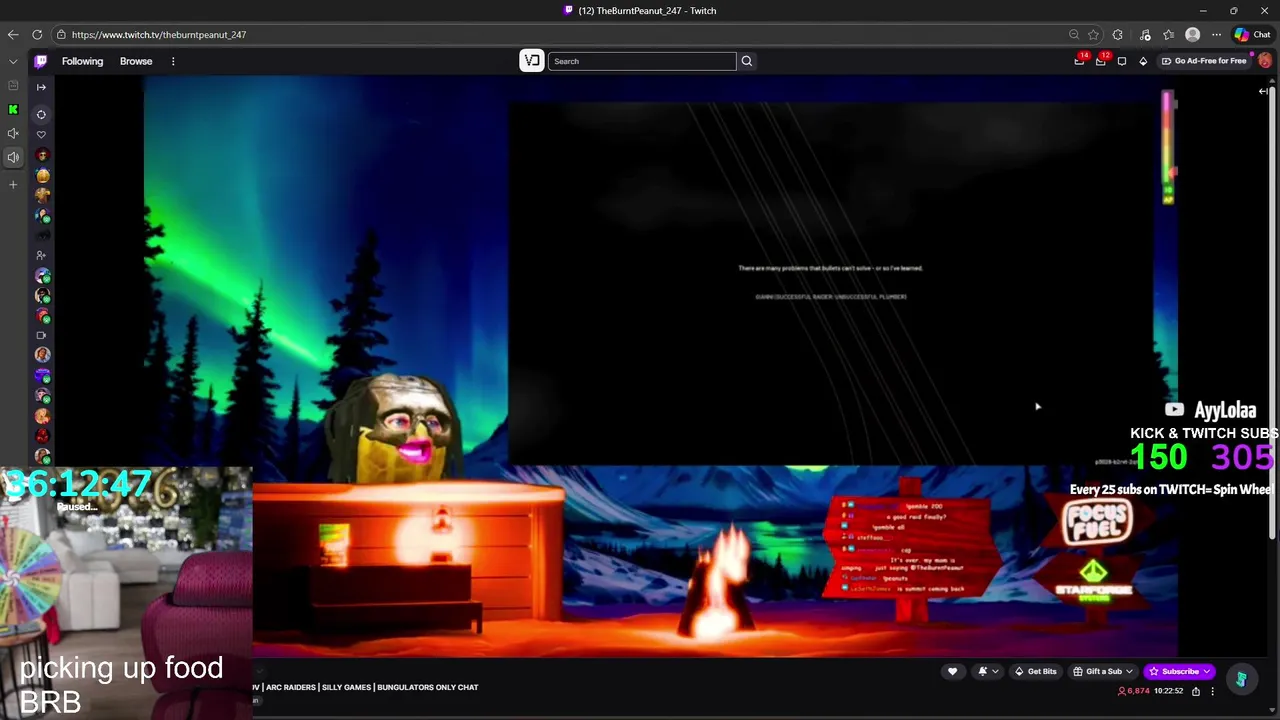Open the user profile avatar menu

click(x=1265, y=61)
